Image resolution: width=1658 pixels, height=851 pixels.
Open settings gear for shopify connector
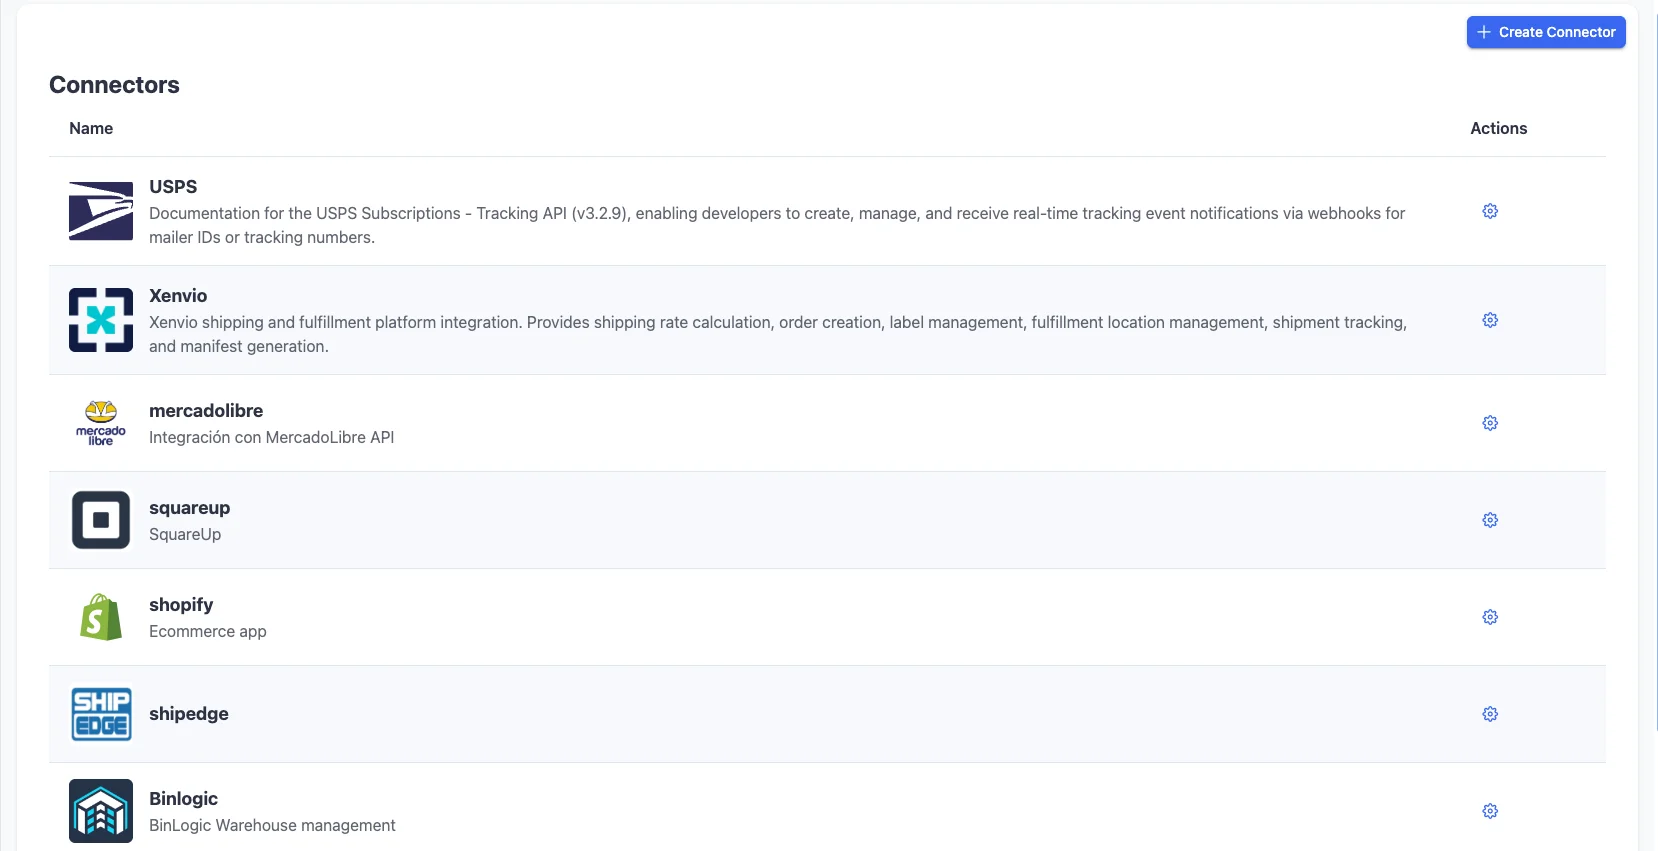point(1490,617)
